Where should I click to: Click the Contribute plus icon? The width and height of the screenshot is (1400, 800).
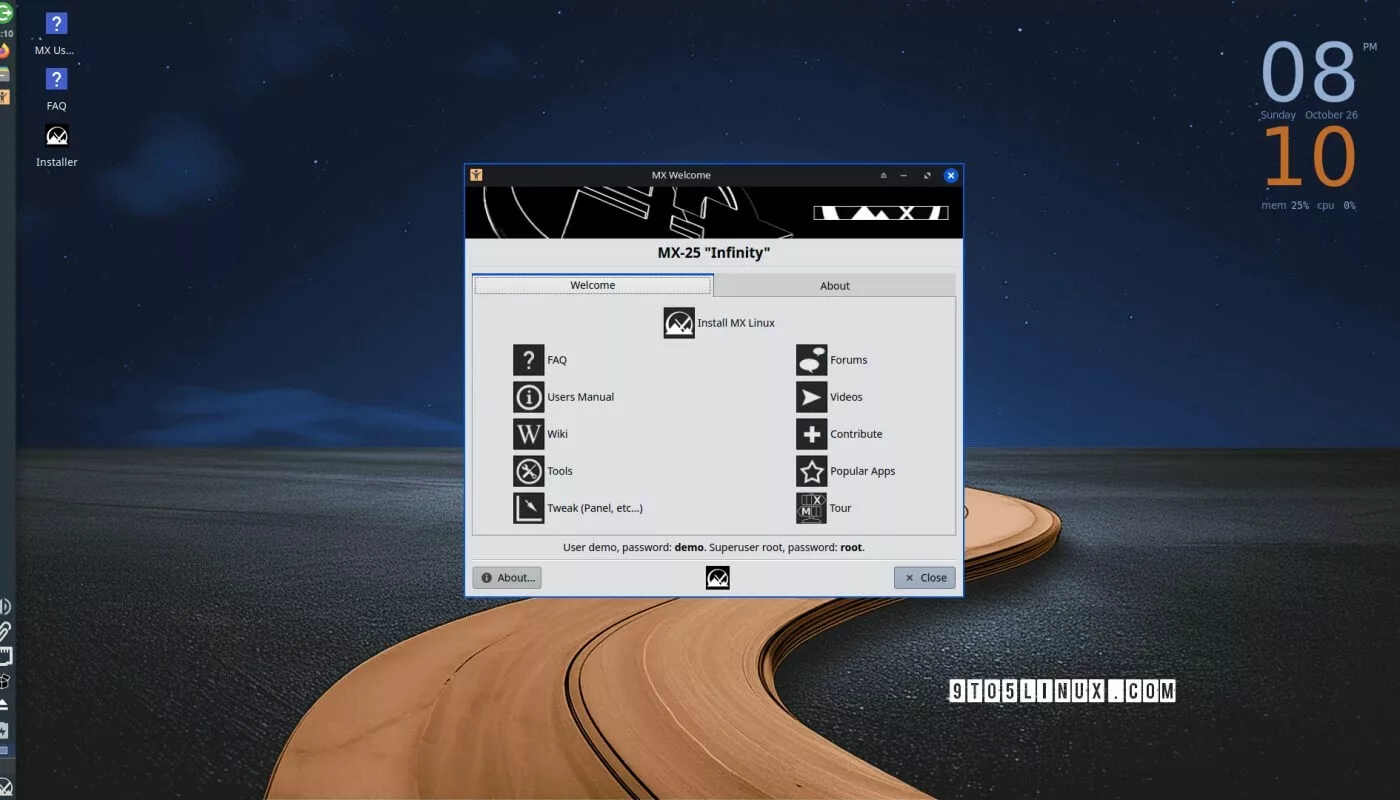click(811, 434)
